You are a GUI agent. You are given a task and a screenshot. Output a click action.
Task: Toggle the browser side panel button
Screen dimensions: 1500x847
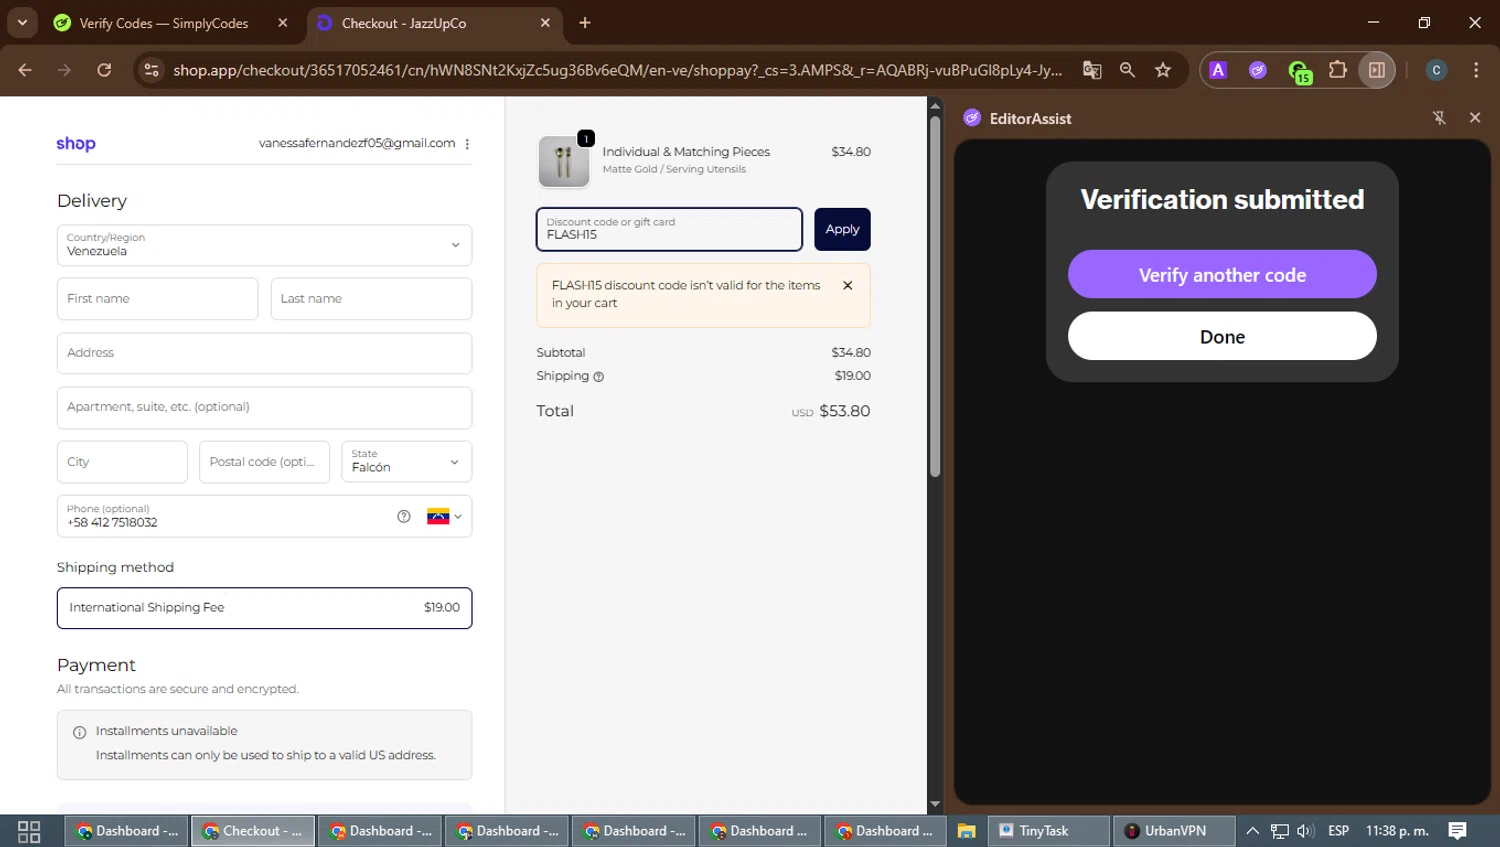point(1377,70)
